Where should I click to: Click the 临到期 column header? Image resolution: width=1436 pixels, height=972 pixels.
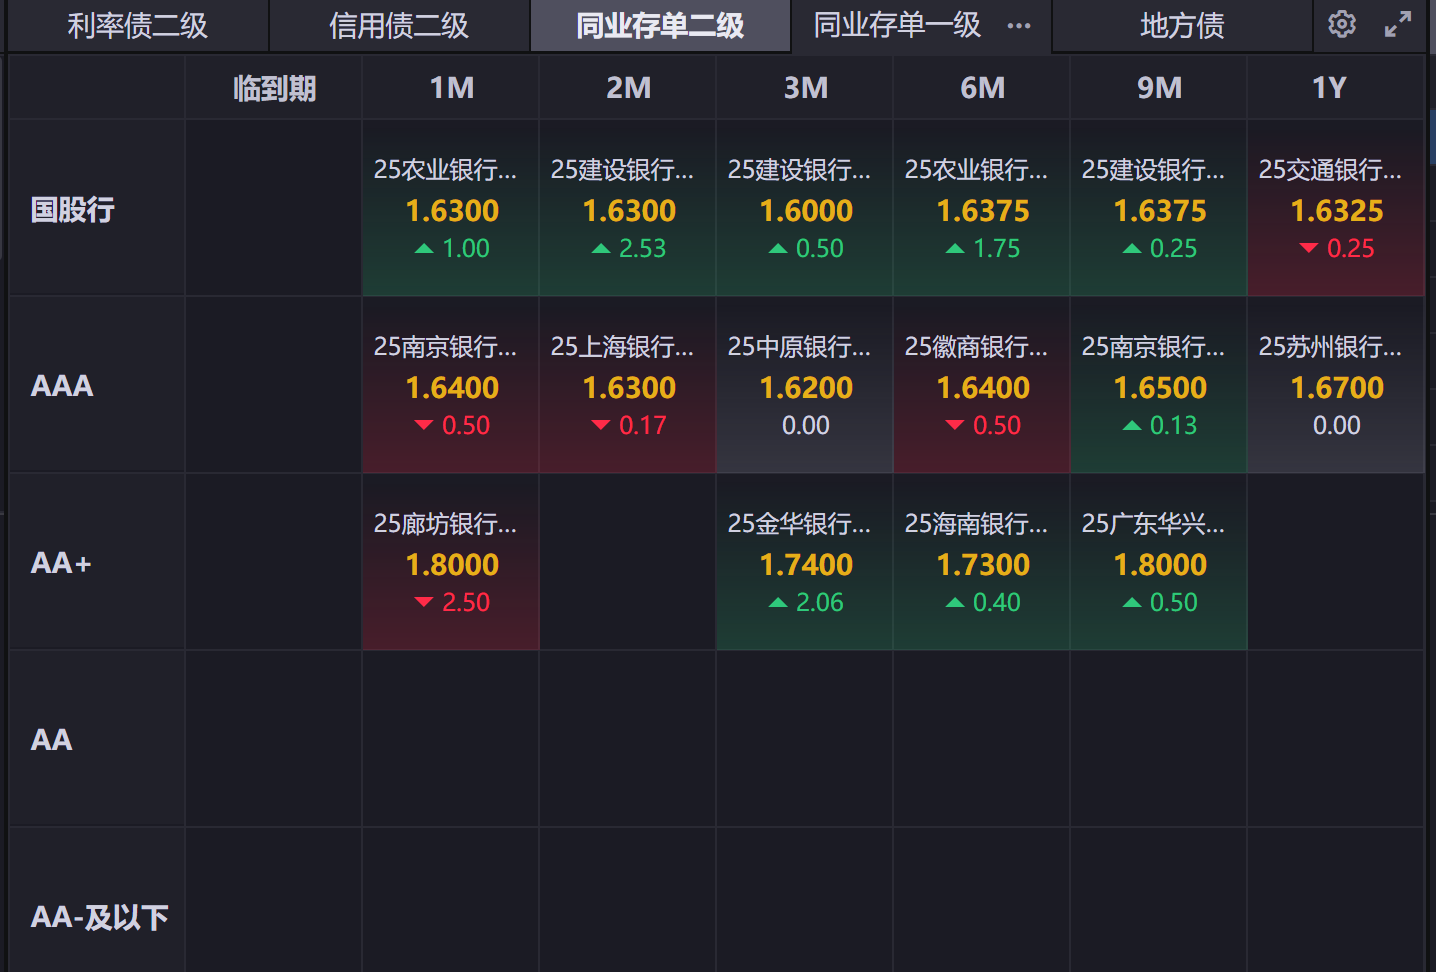274,89
